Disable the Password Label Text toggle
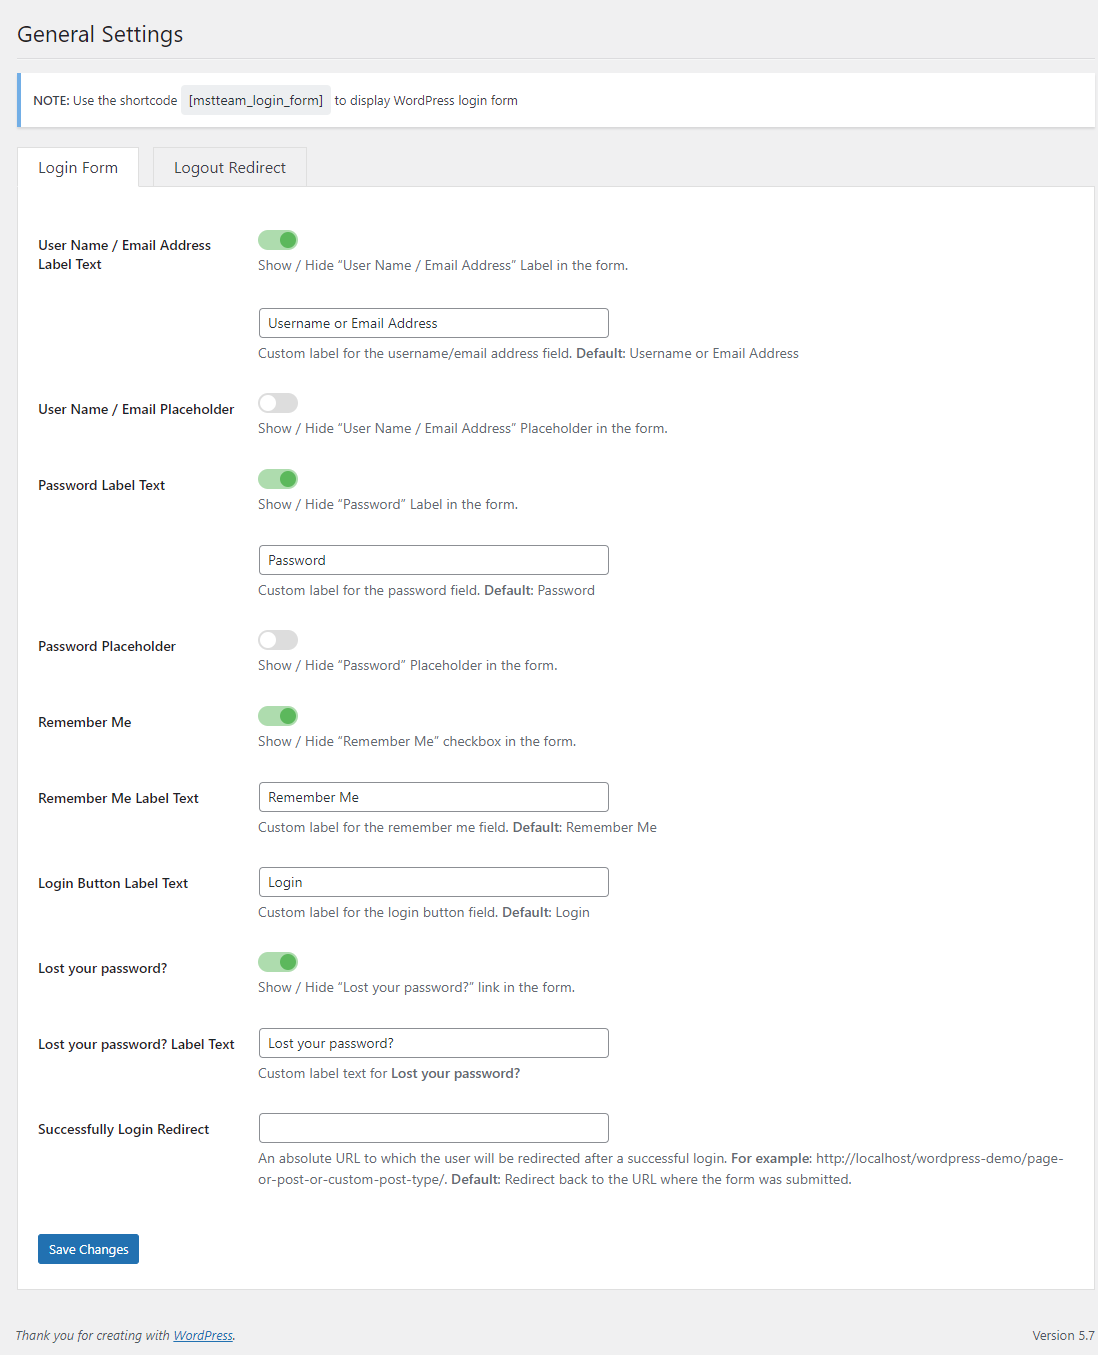 coord(277,479)
